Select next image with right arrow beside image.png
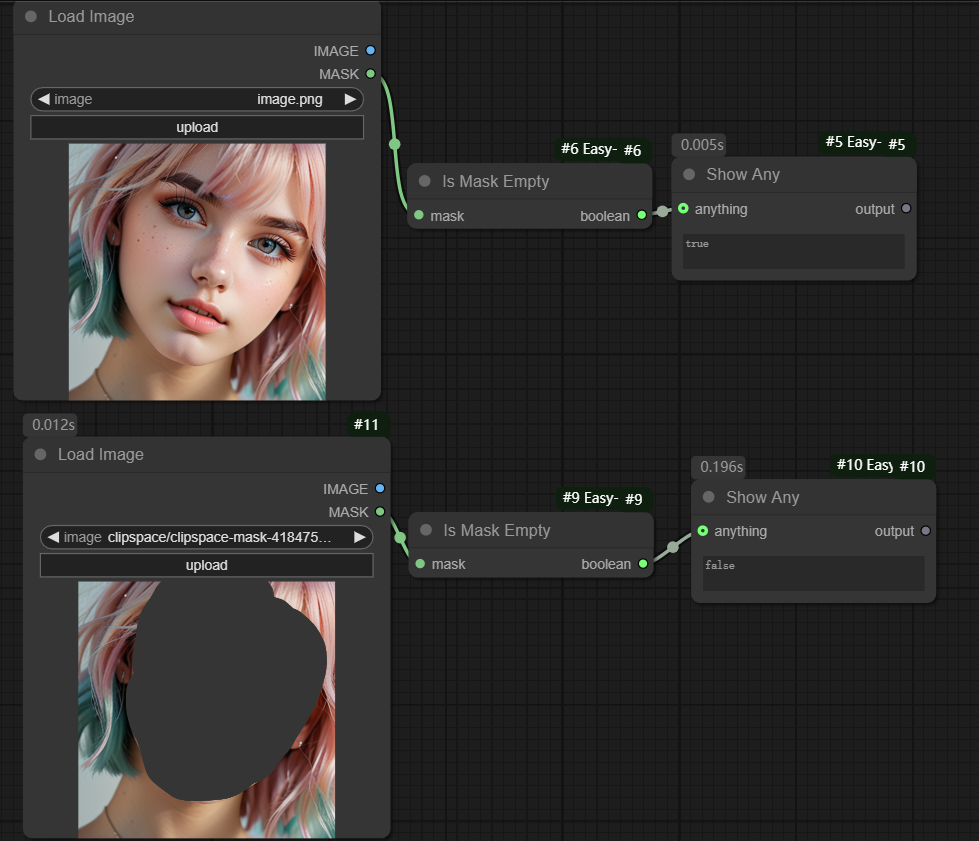 click(350, 99)
